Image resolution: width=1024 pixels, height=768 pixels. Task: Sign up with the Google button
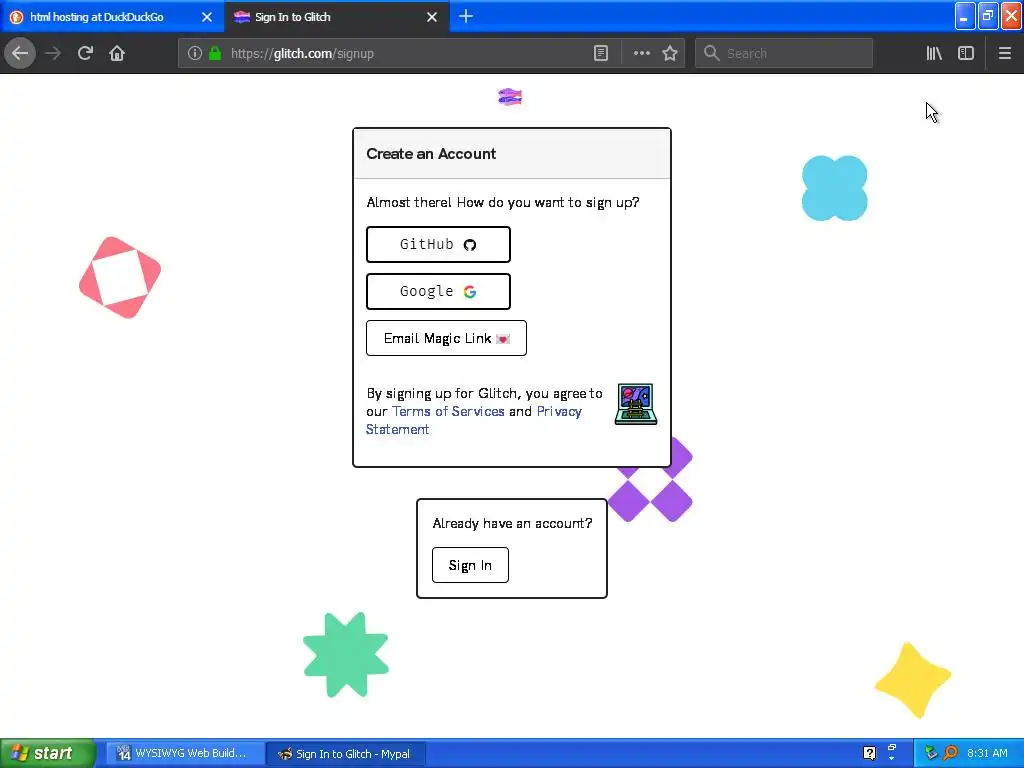click(x=438, y=291)
